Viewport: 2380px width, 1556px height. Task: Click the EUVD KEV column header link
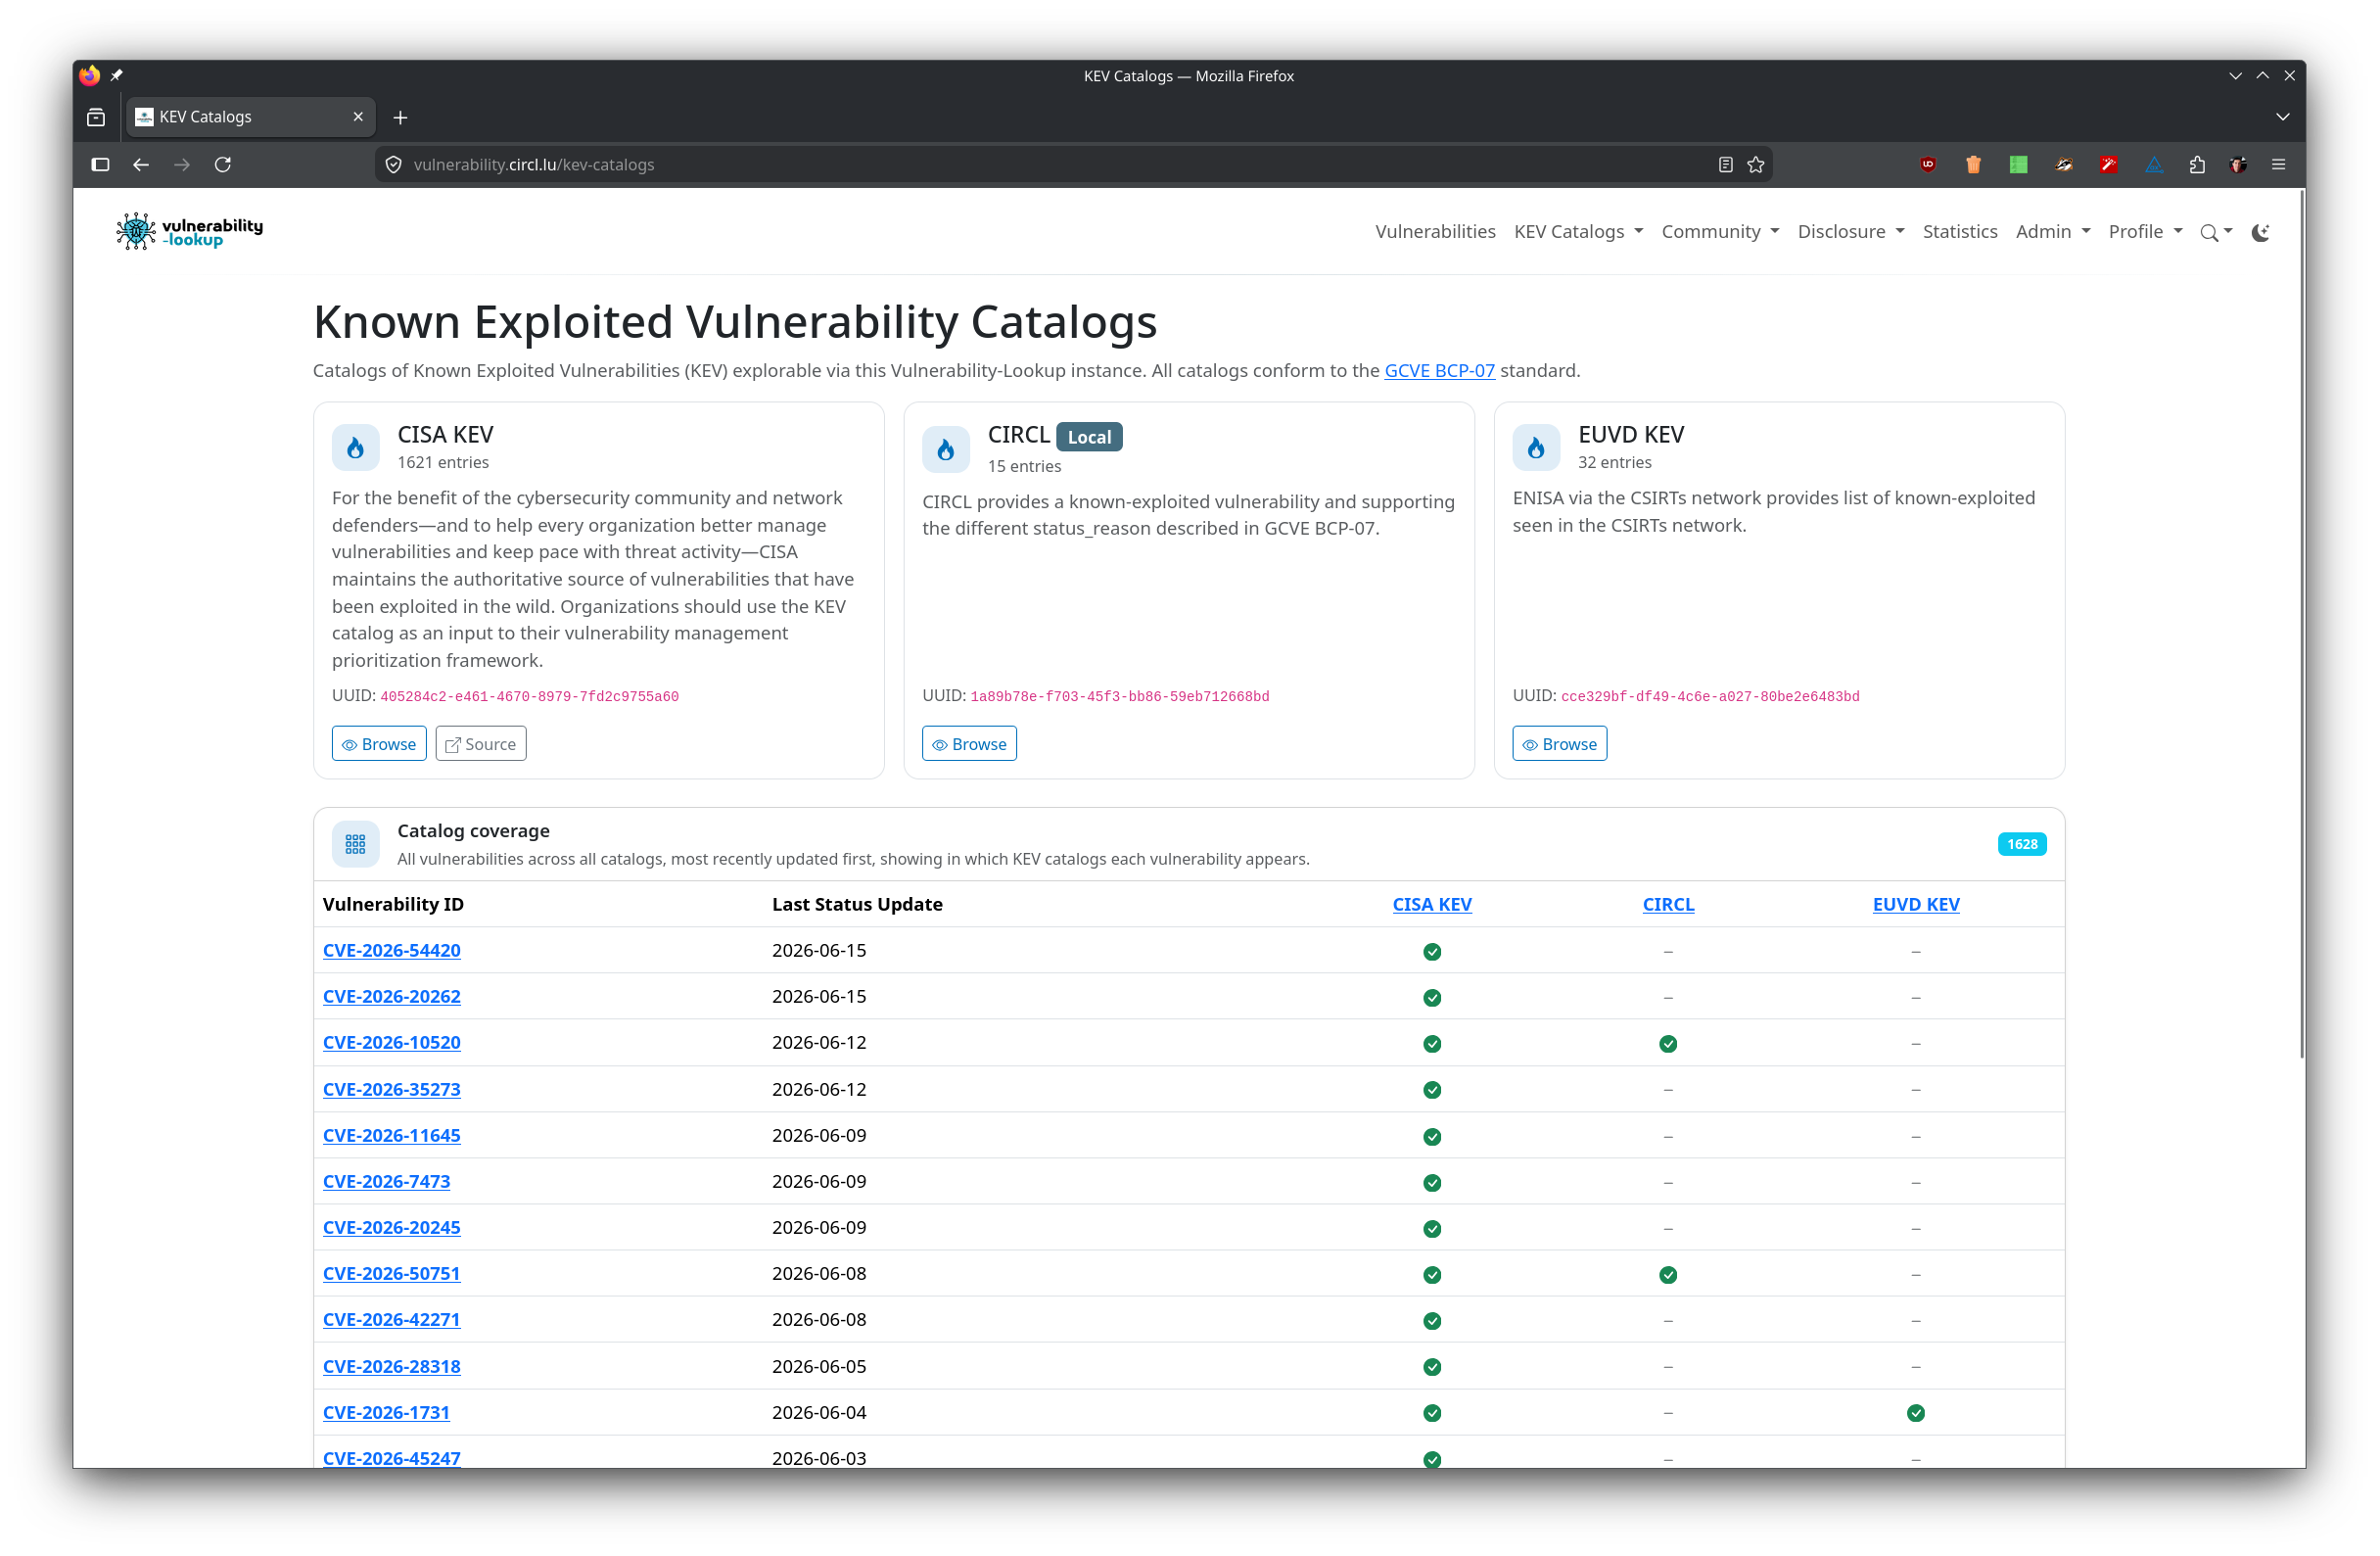[x=1915, y=904]
